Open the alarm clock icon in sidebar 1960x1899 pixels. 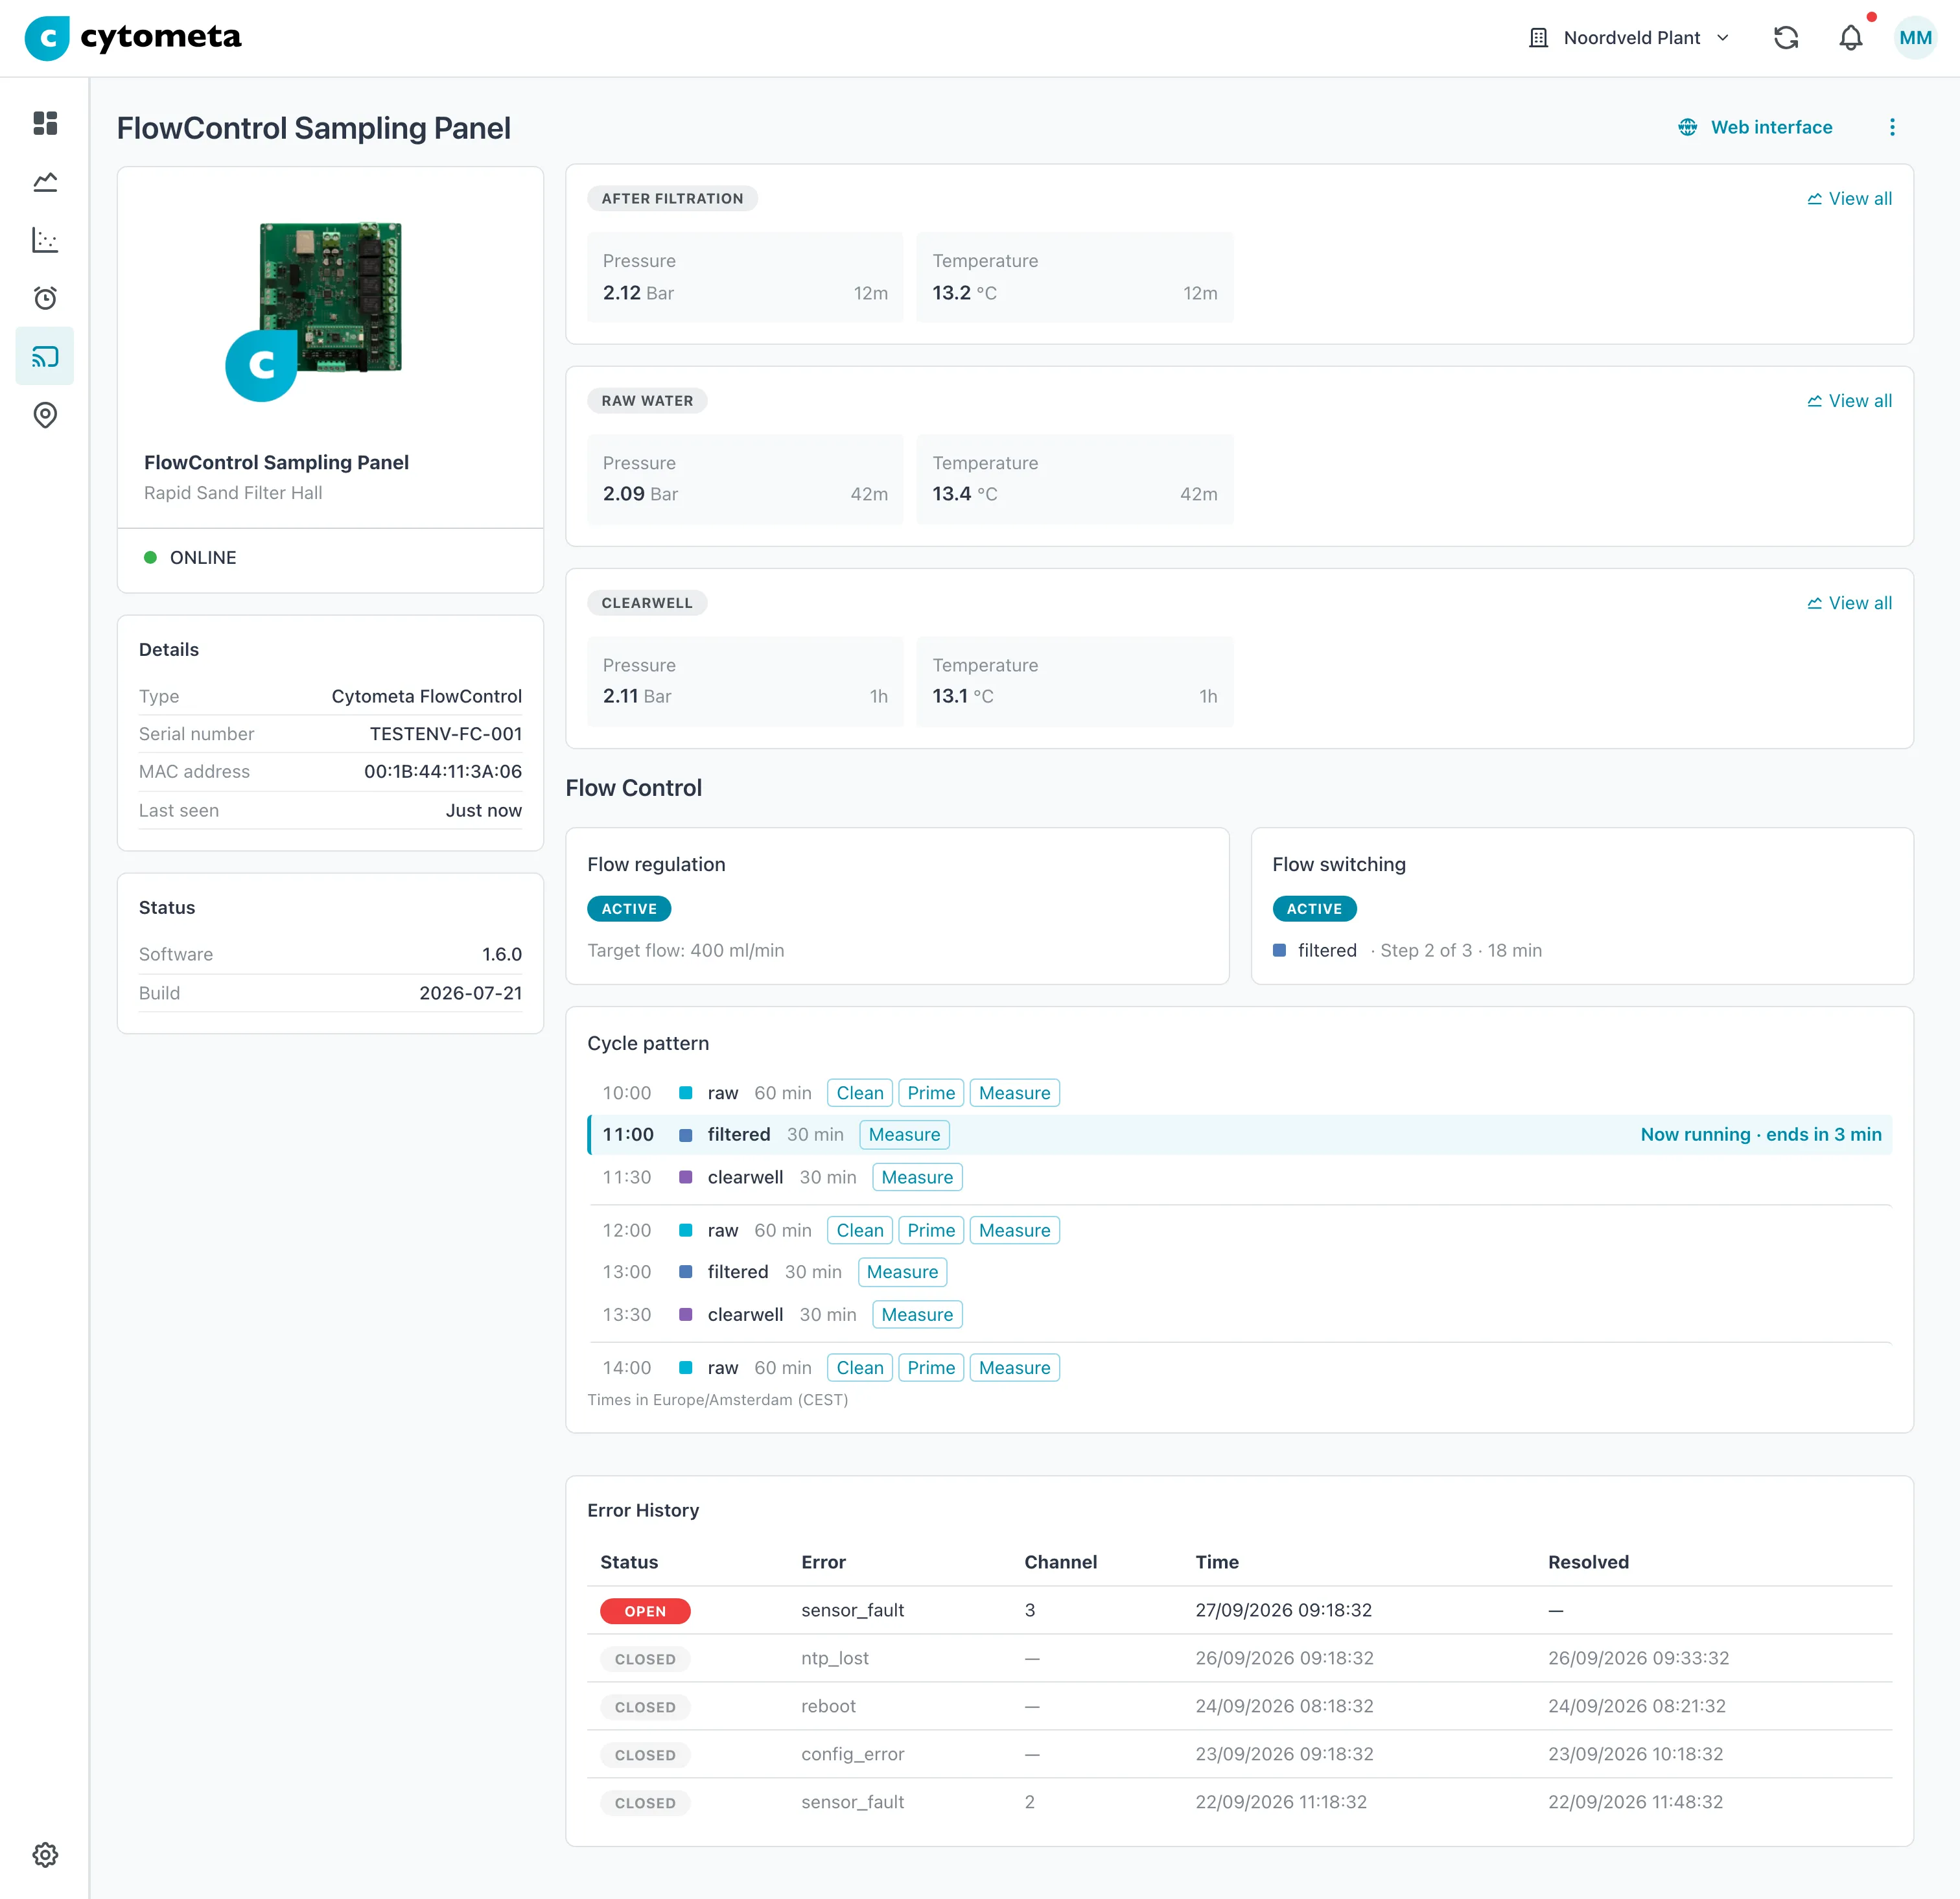pos(45,298)
